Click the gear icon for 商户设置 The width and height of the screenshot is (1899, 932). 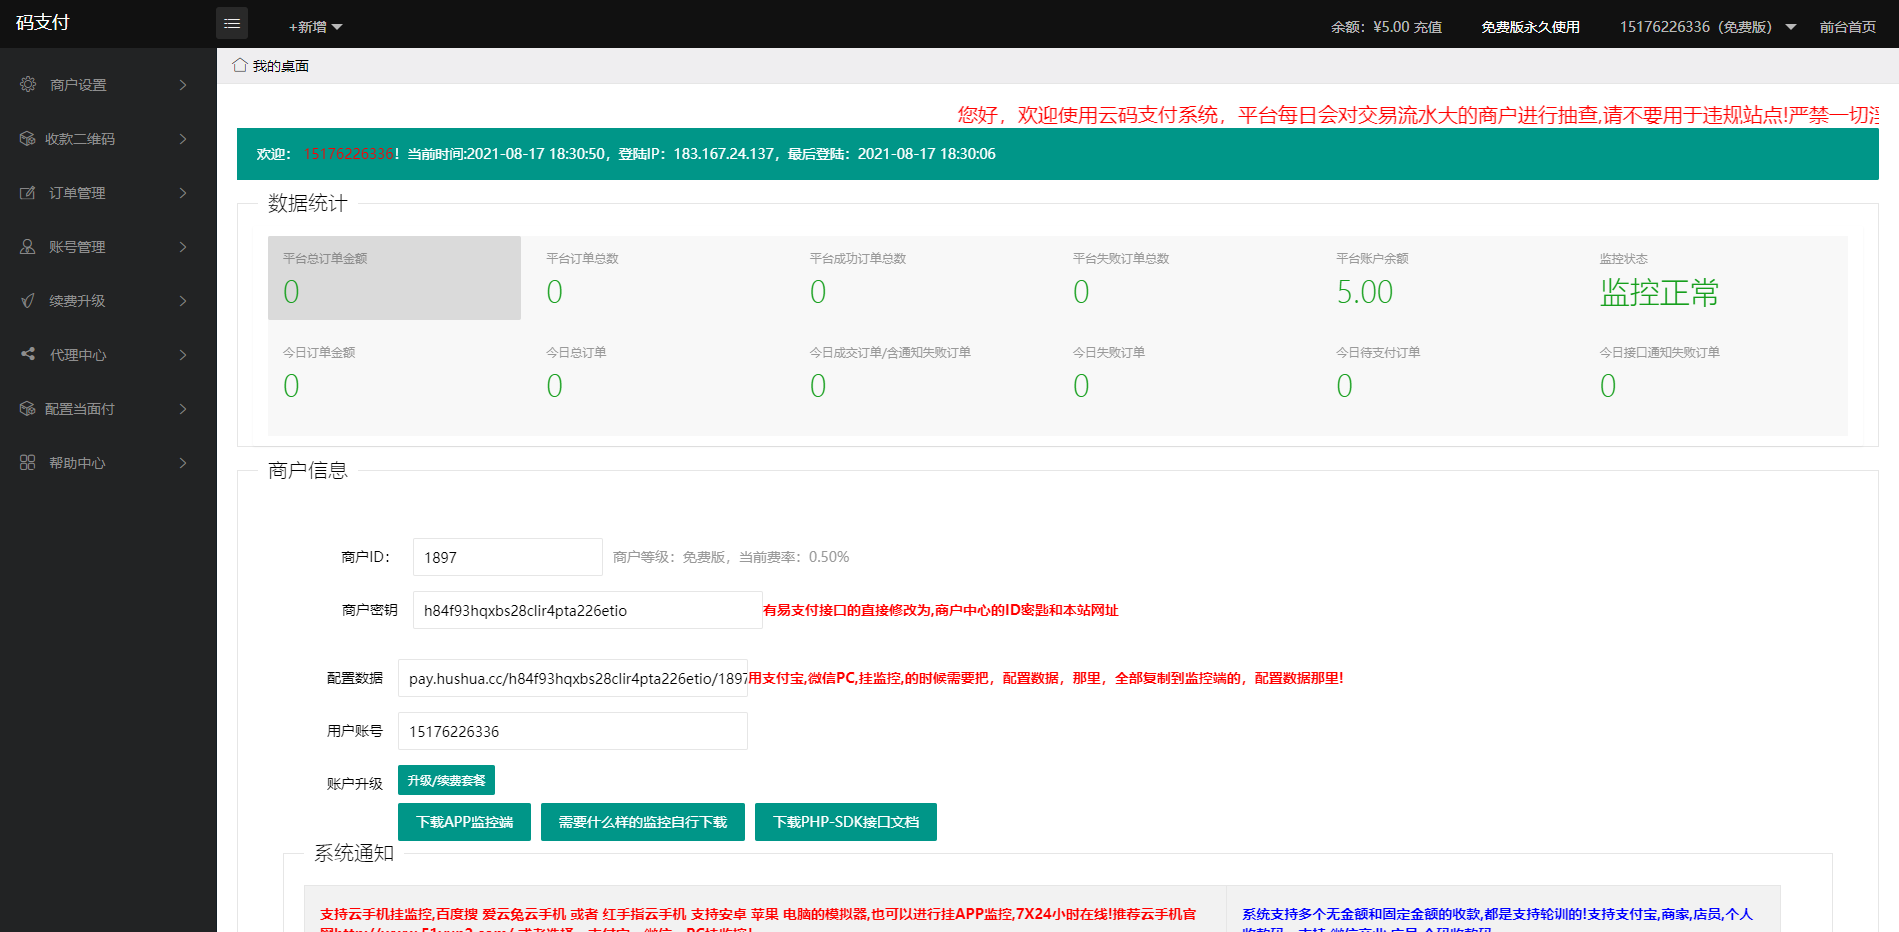28,85
